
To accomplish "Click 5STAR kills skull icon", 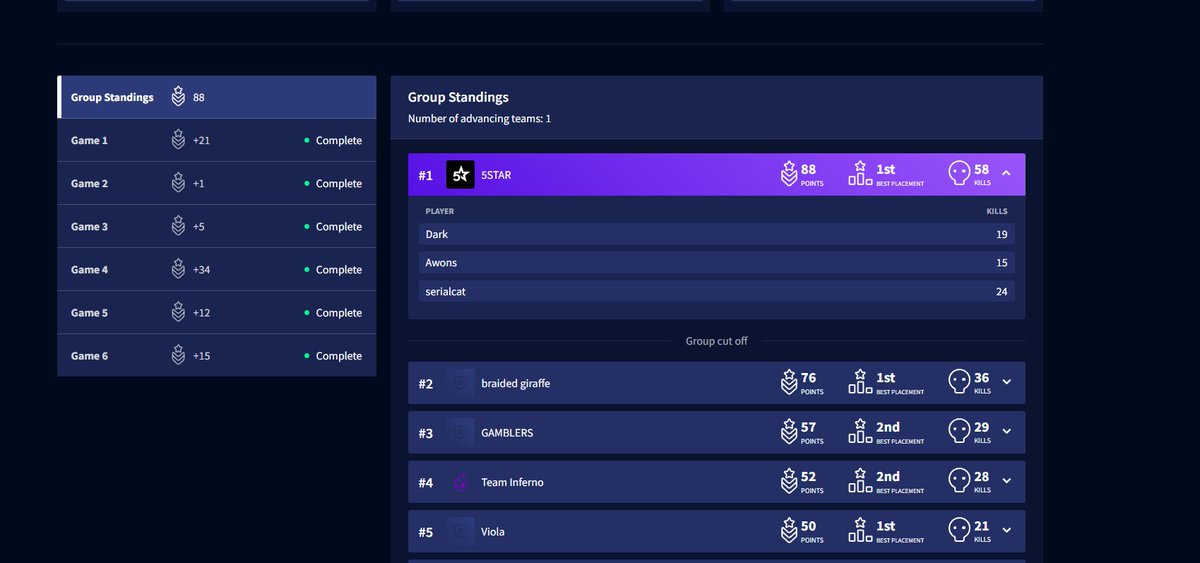I will point(959,173).
